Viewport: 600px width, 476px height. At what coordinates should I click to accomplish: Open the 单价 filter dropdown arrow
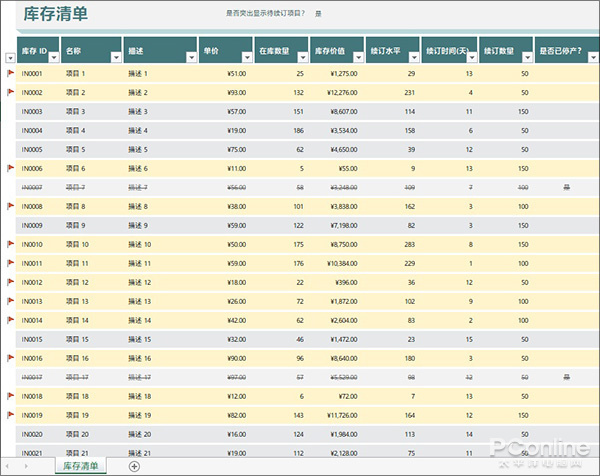tap(245, 59)
